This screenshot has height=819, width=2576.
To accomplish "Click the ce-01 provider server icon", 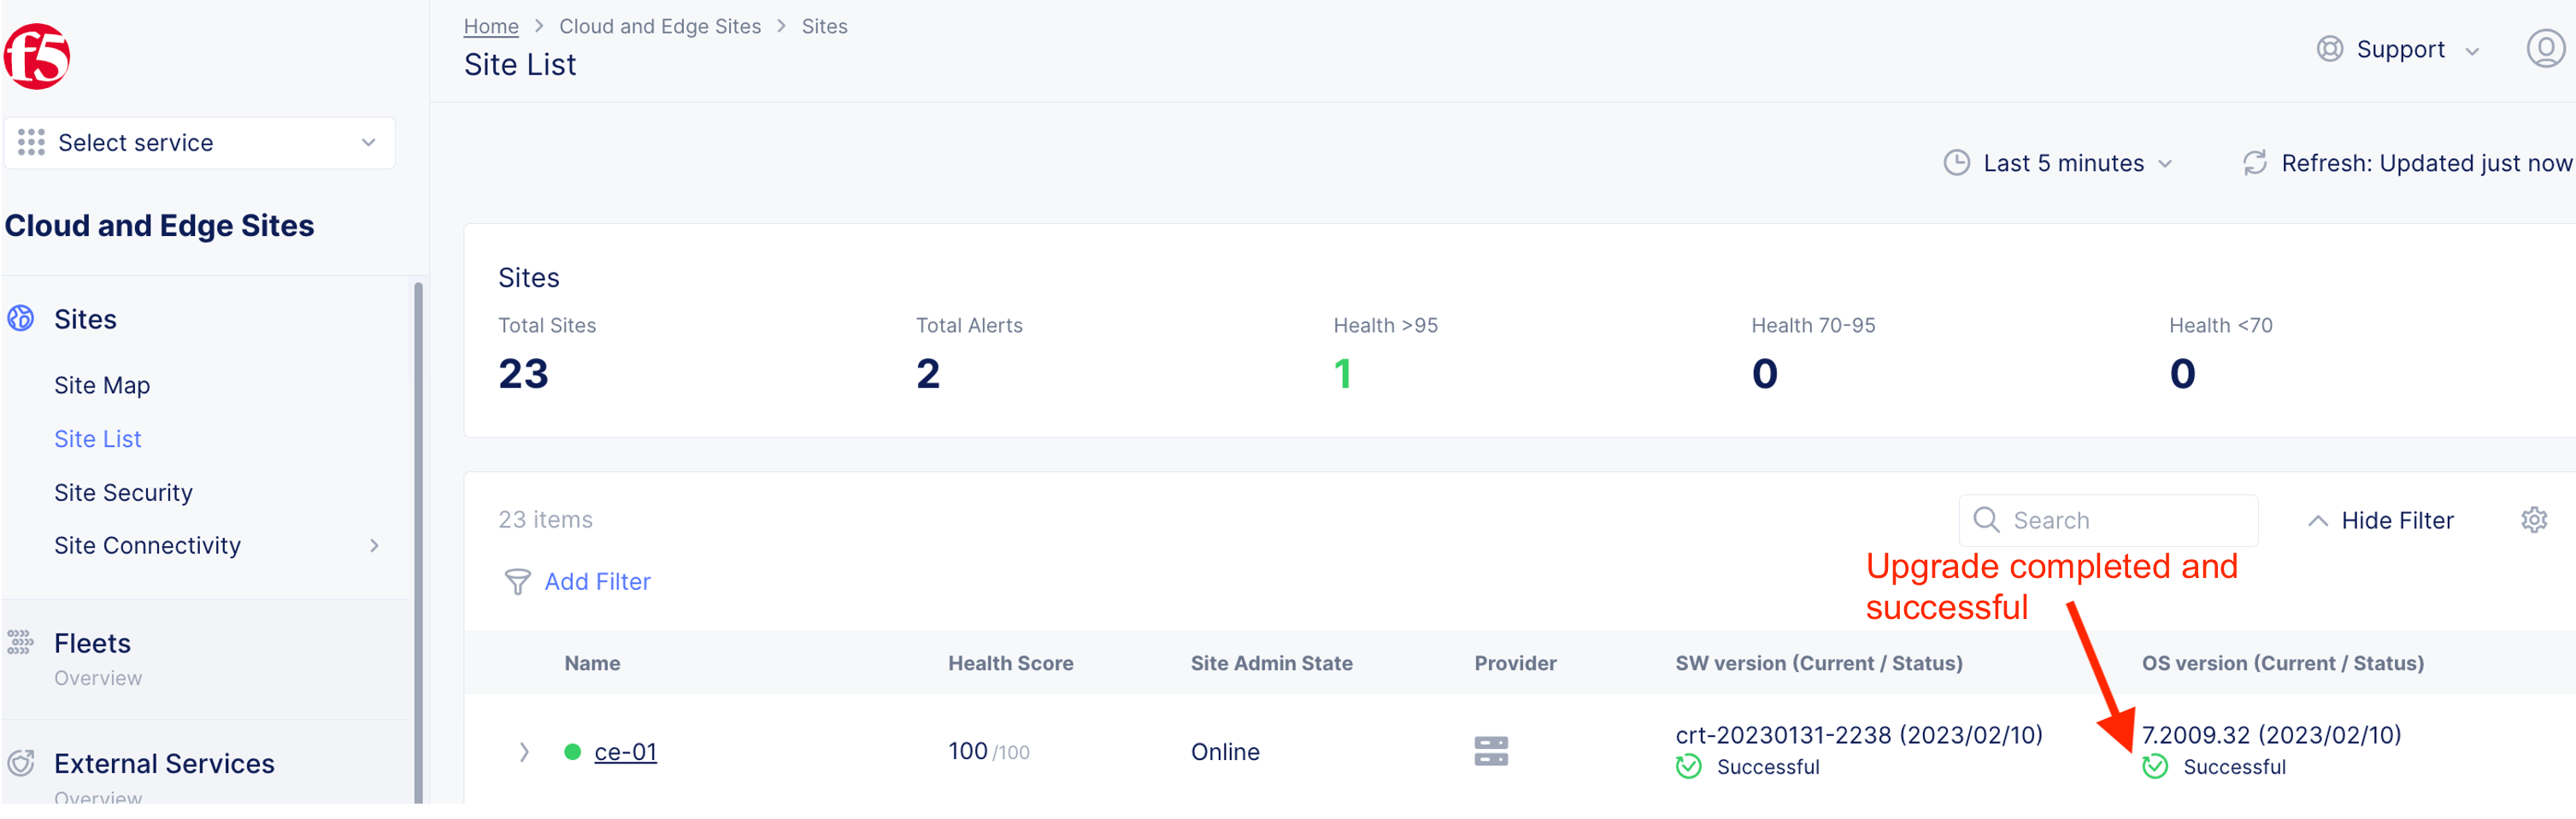I will click(1491, 751).
